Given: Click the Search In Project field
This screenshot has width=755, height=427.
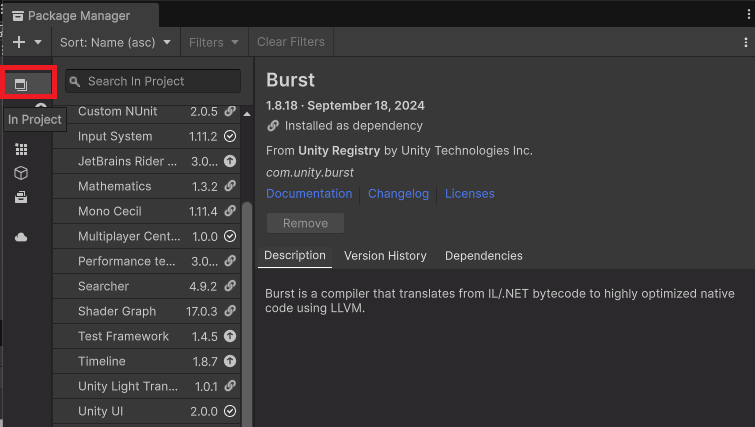Looking at the screenshot, I should click(153, 81).
